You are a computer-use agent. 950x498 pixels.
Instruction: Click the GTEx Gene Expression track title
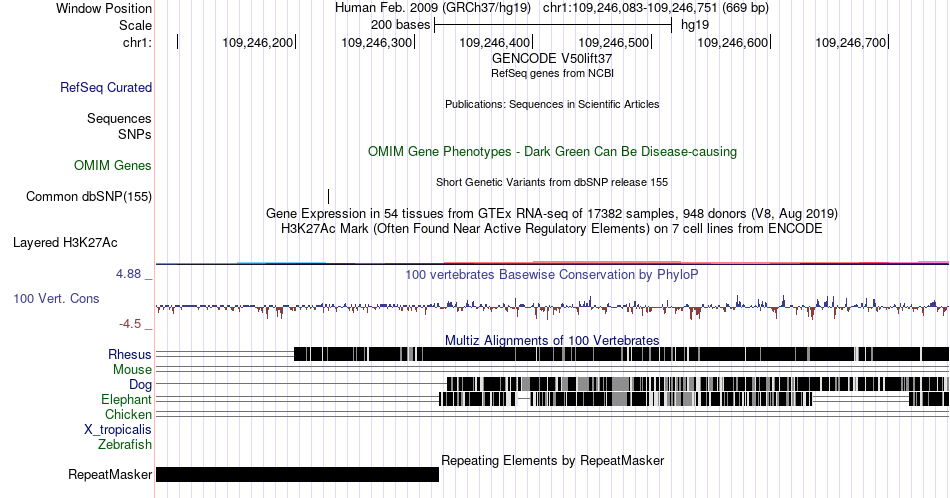point(552,213)
